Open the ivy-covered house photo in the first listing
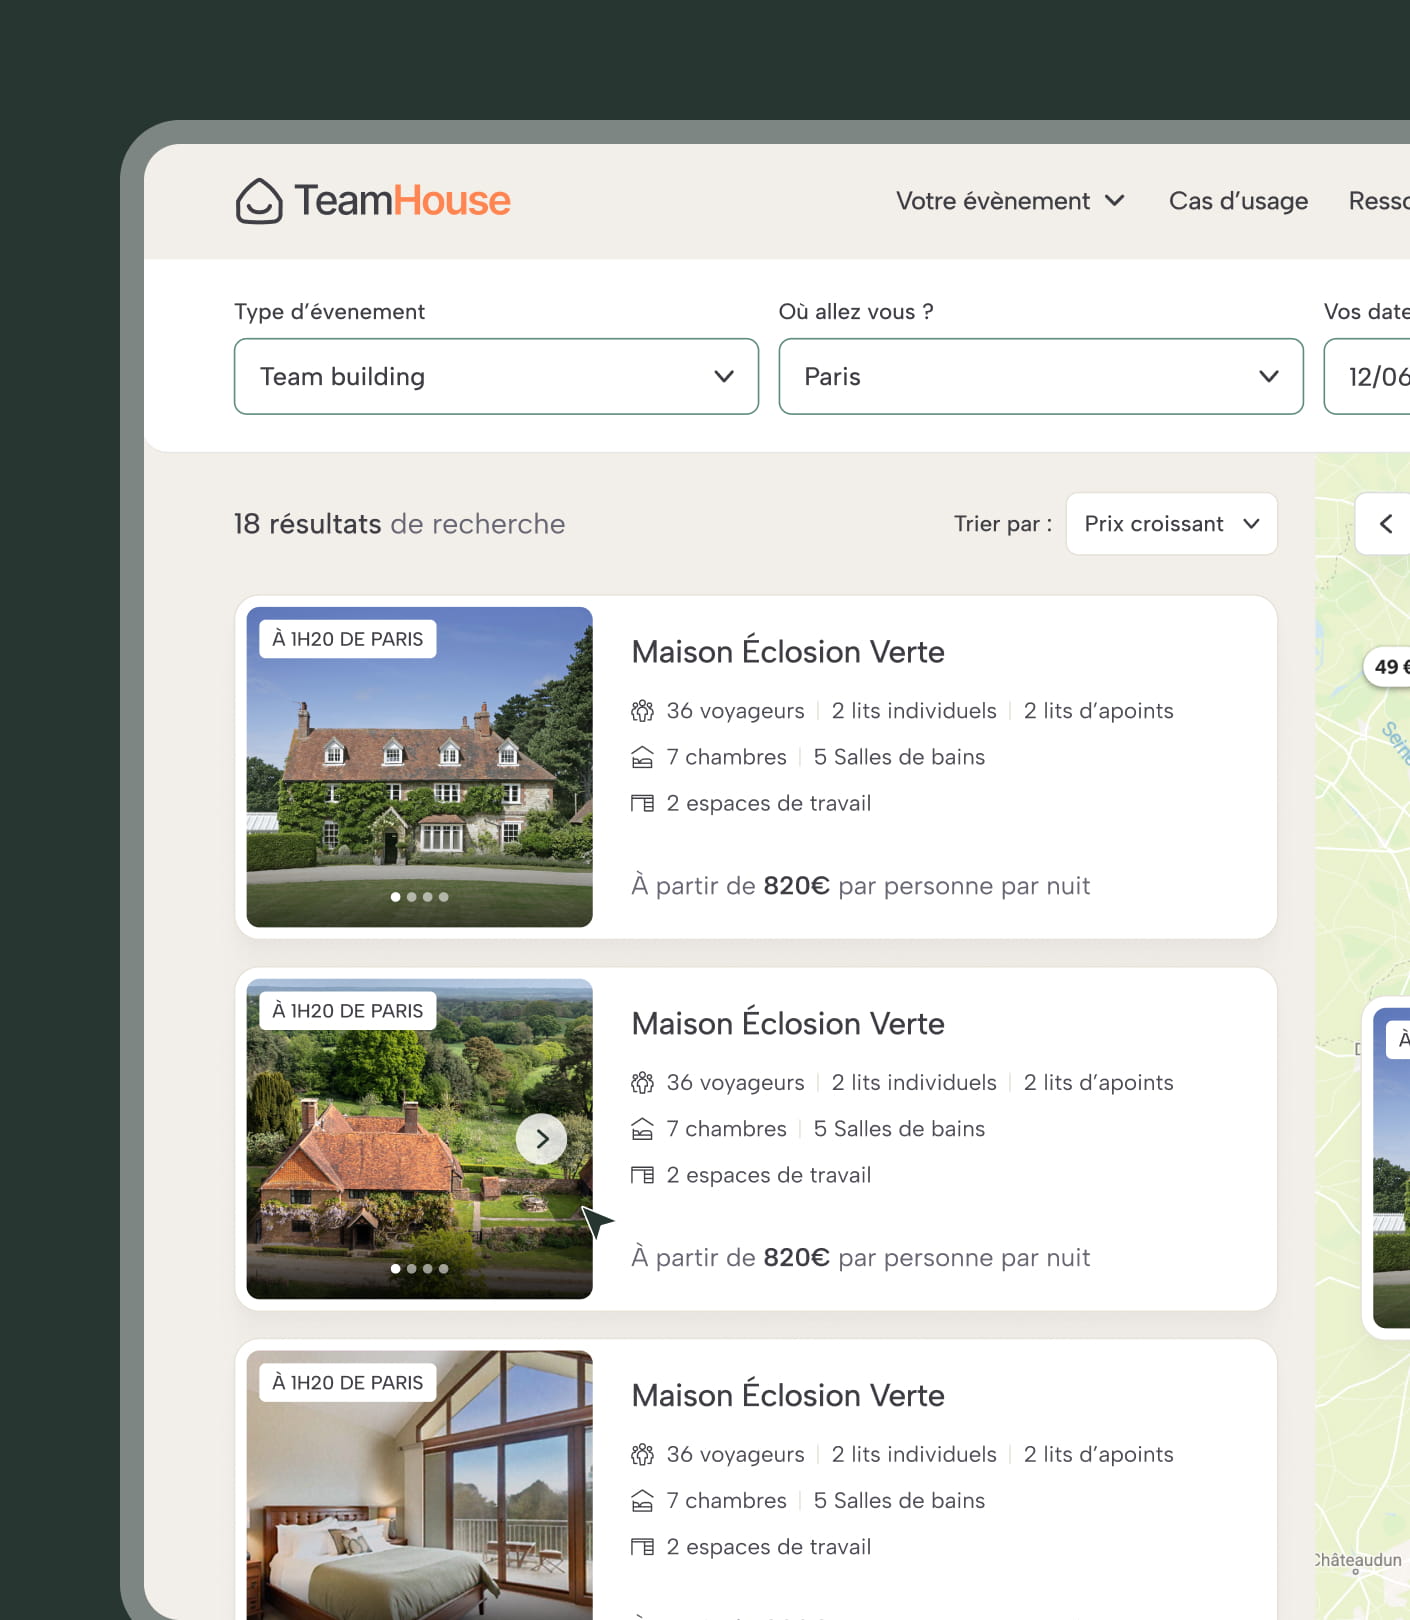This screenshot has width=1410, height=1620. point(419,767)
